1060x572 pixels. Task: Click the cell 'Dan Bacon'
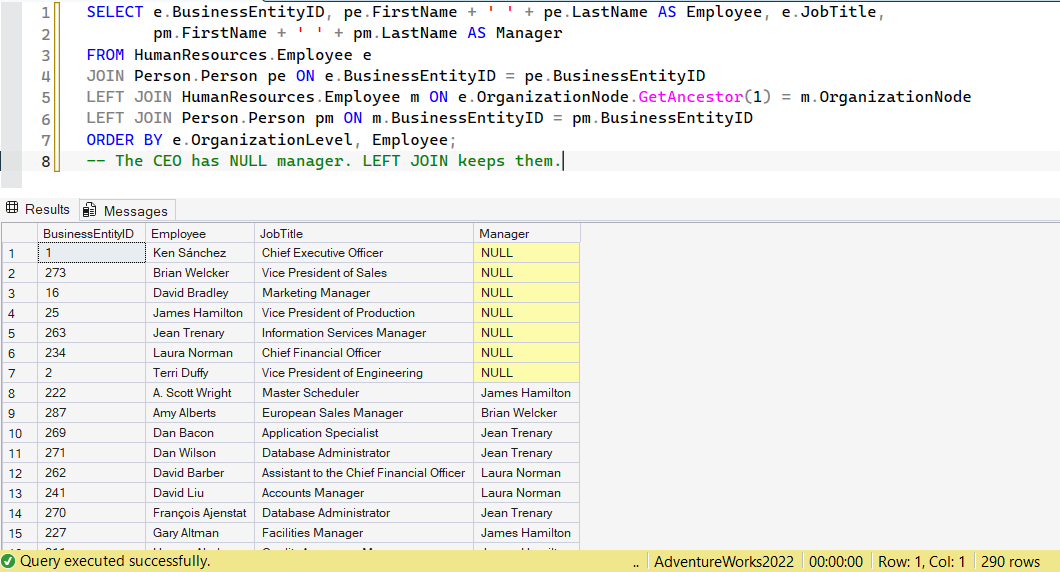200,433
